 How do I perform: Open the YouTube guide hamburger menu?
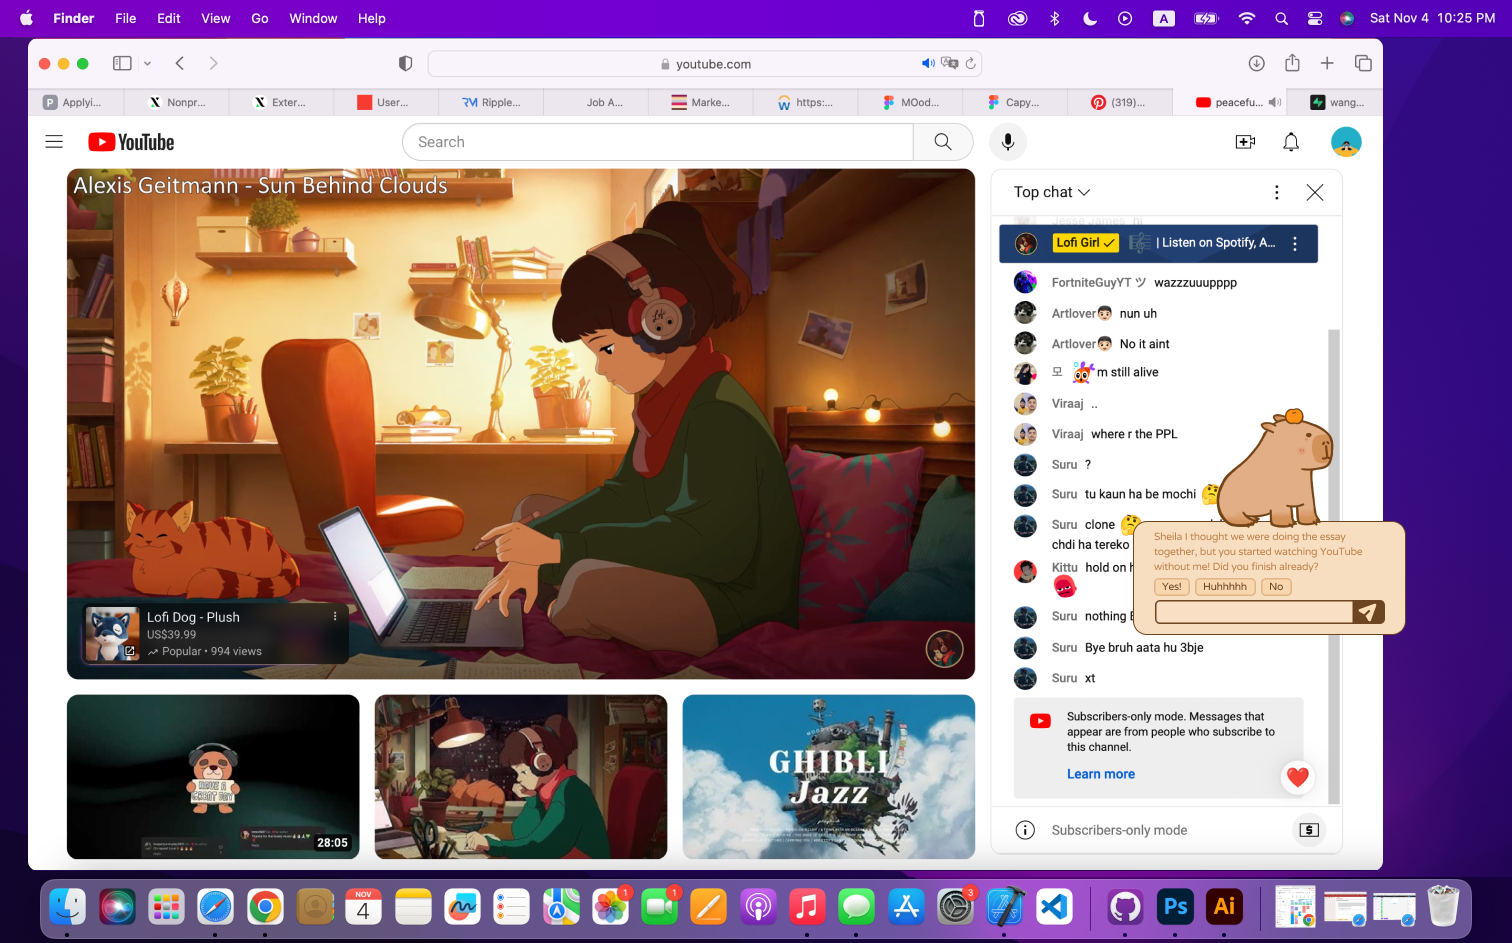tap(54, 142)
